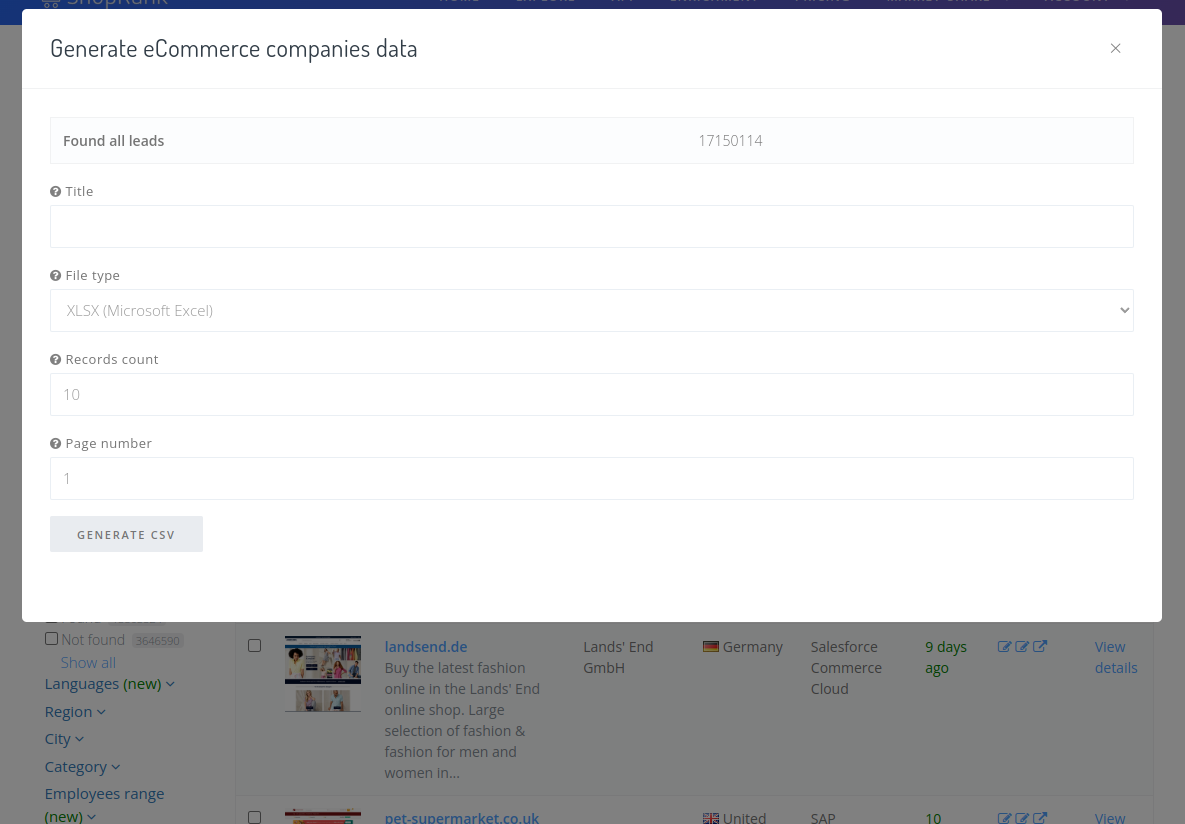Expand the Region filter

tap(75, 712)
